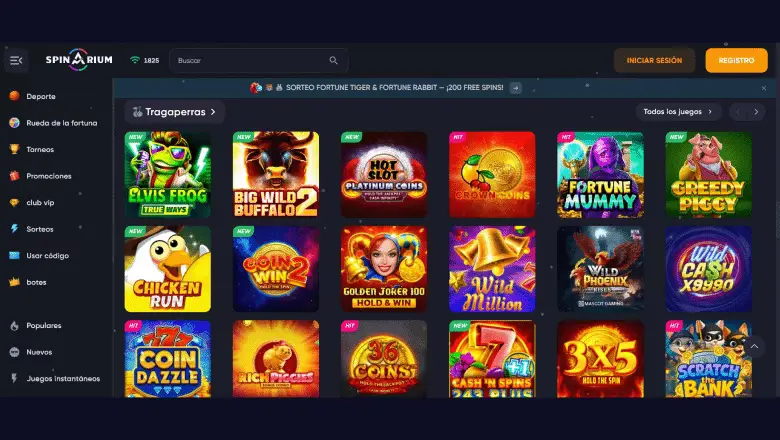Open the 36 Coins game

pyautogui.click(x=384, y=359)
